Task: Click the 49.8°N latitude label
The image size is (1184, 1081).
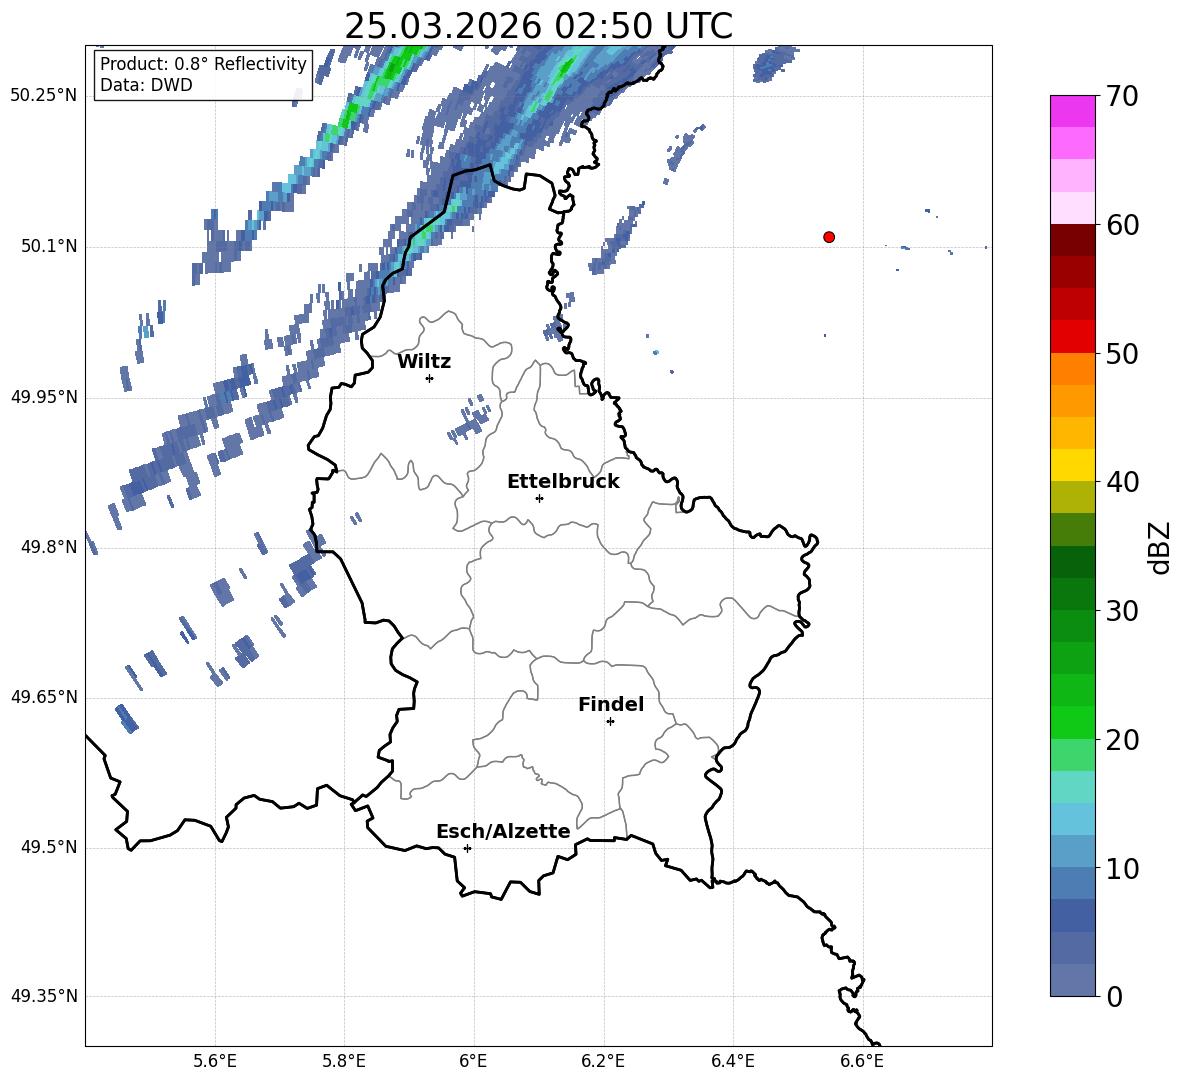Action: click(49, 547)
